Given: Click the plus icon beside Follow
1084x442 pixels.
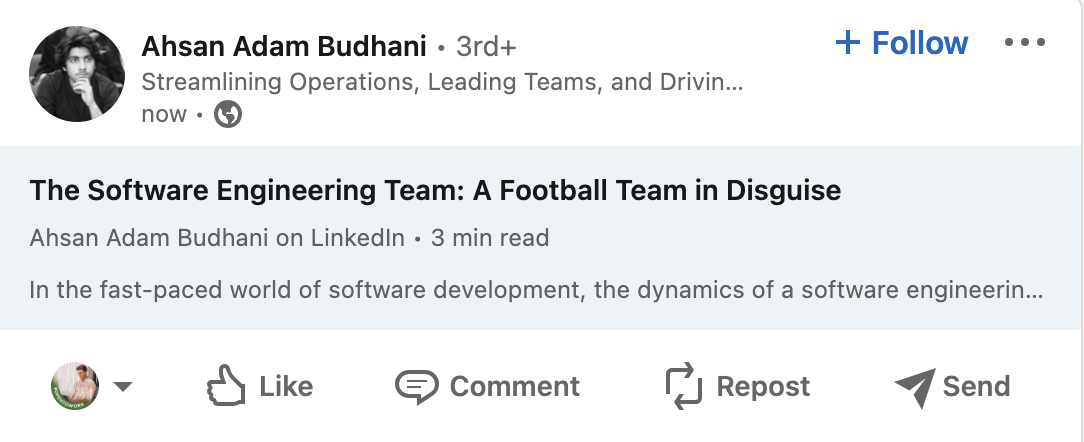Looking at the screenshot, I should coord(847,43).
